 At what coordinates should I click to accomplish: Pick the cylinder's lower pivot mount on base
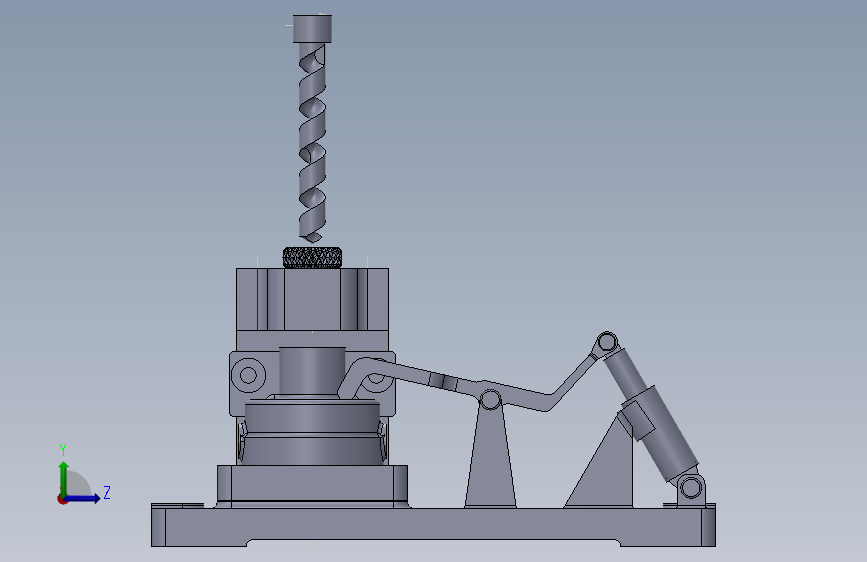[x=691, y=489]
